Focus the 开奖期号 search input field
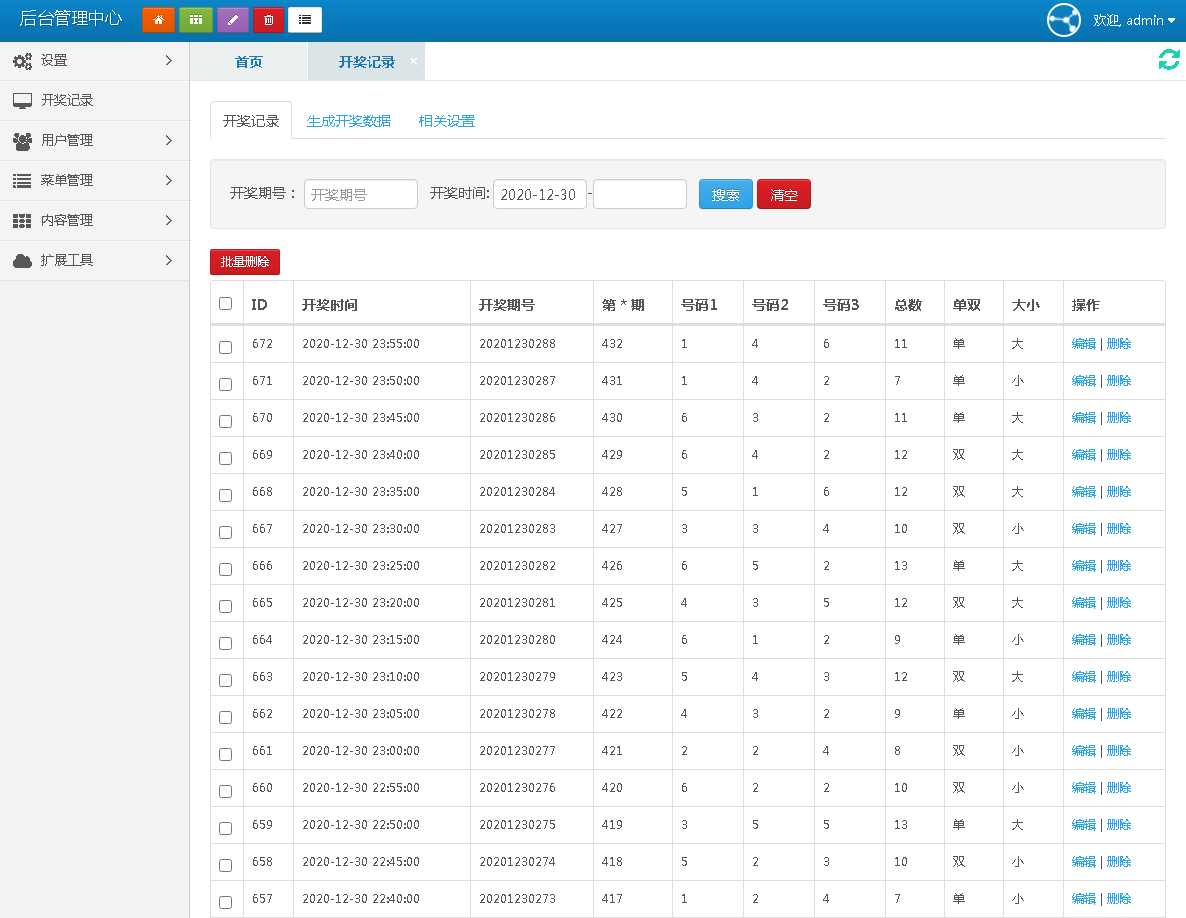 (x=361, y=195)
